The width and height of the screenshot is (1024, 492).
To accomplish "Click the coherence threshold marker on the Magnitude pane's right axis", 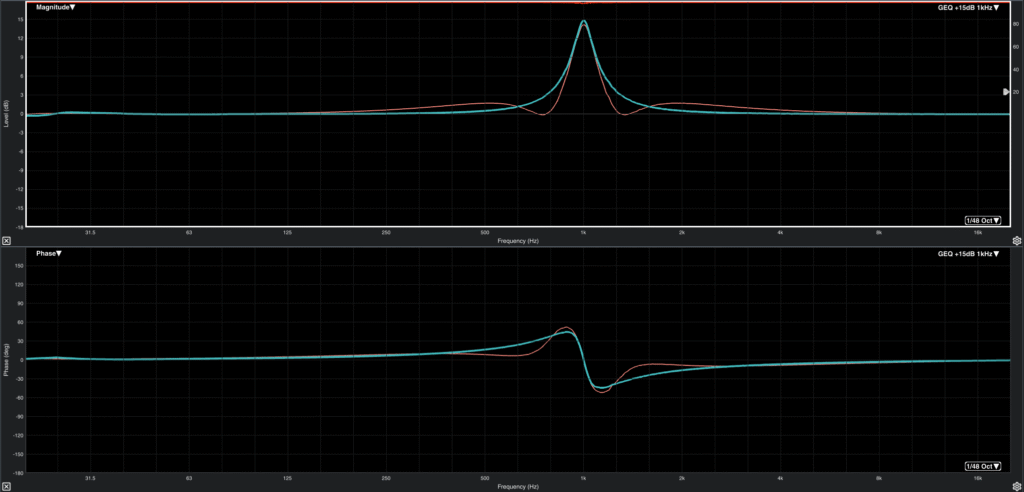I will tap(1006, 92).
